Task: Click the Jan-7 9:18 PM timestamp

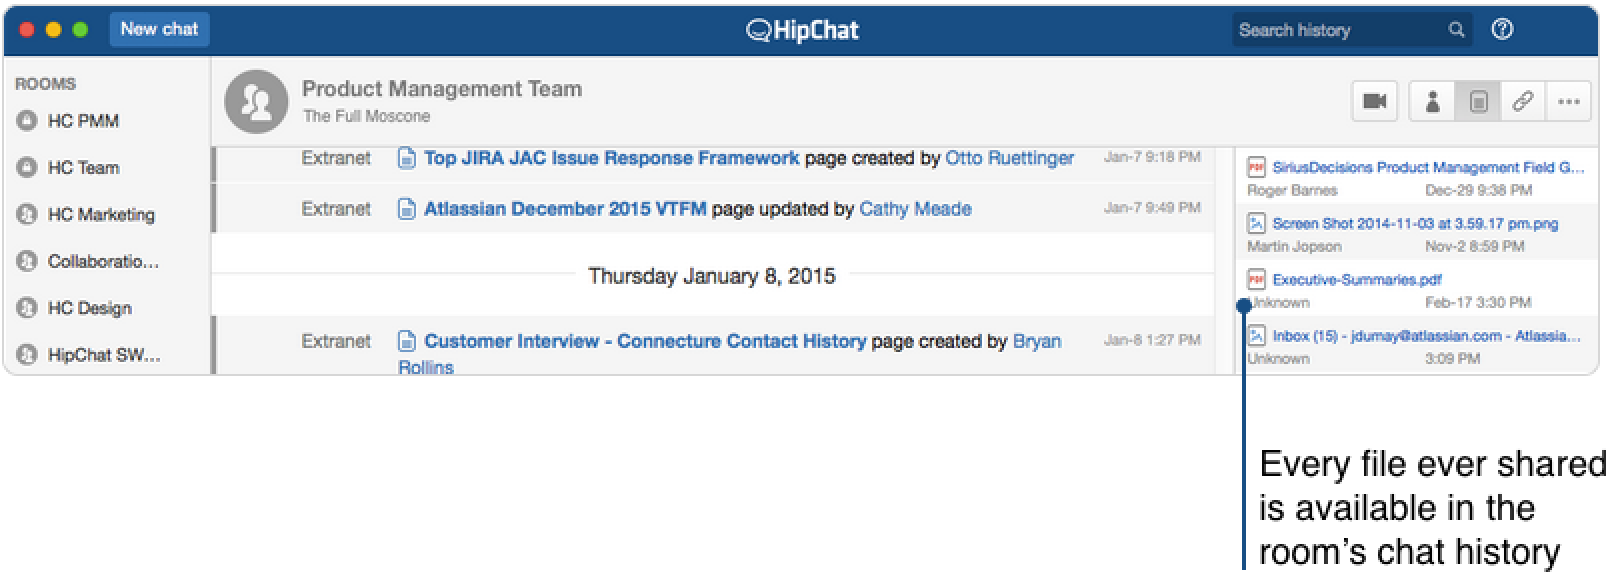Action: pyautogui.click(x=1152, y=157)
